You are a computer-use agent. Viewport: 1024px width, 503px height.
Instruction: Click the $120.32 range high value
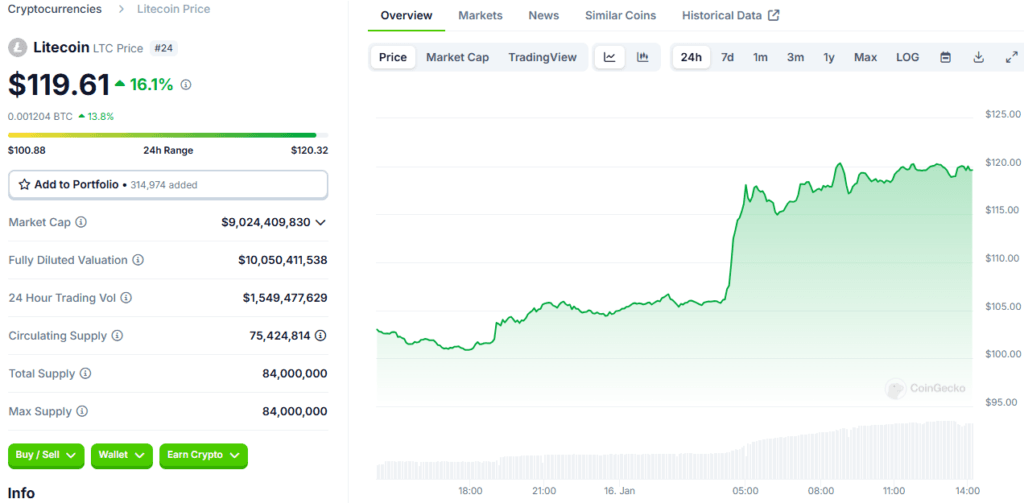pos(310,150)
